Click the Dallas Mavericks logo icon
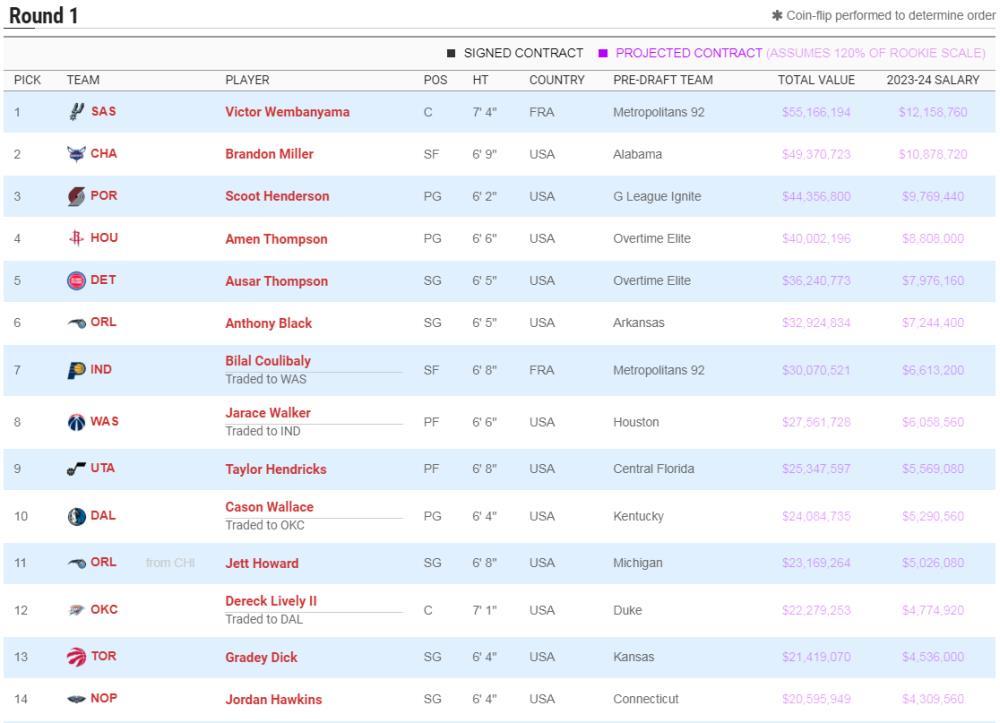 click(x=76, y=516)
